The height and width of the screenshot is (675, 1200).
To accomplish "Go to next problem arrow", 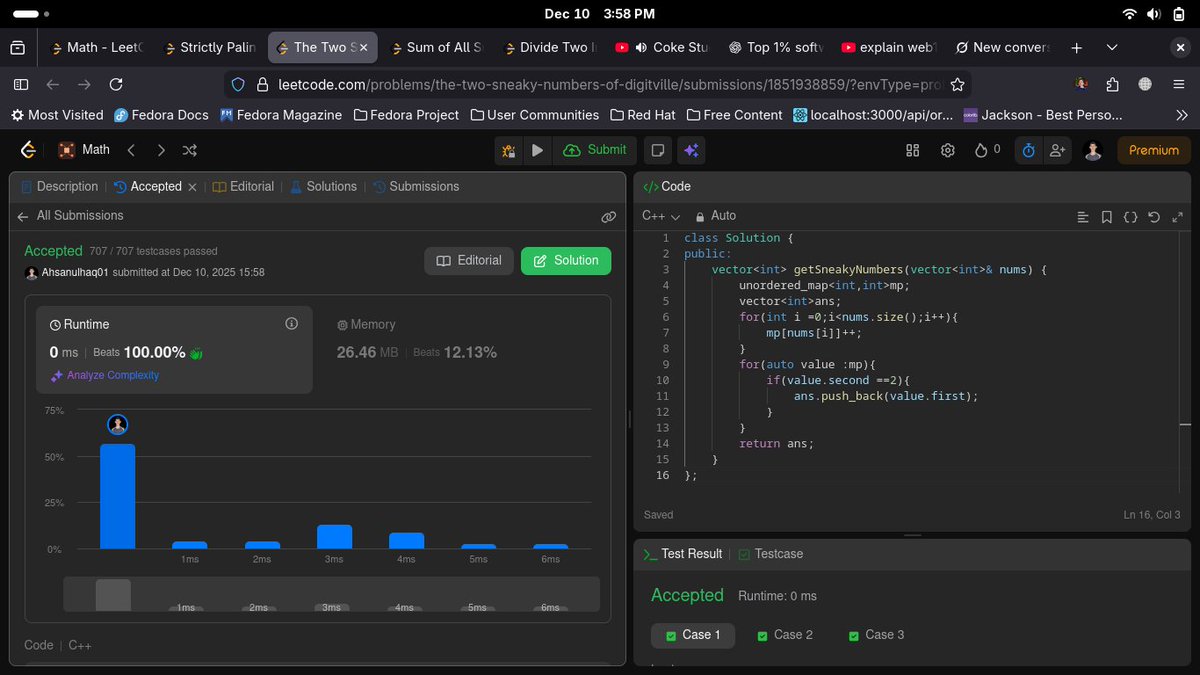I will pyautogui.click(x=161, y=150).
